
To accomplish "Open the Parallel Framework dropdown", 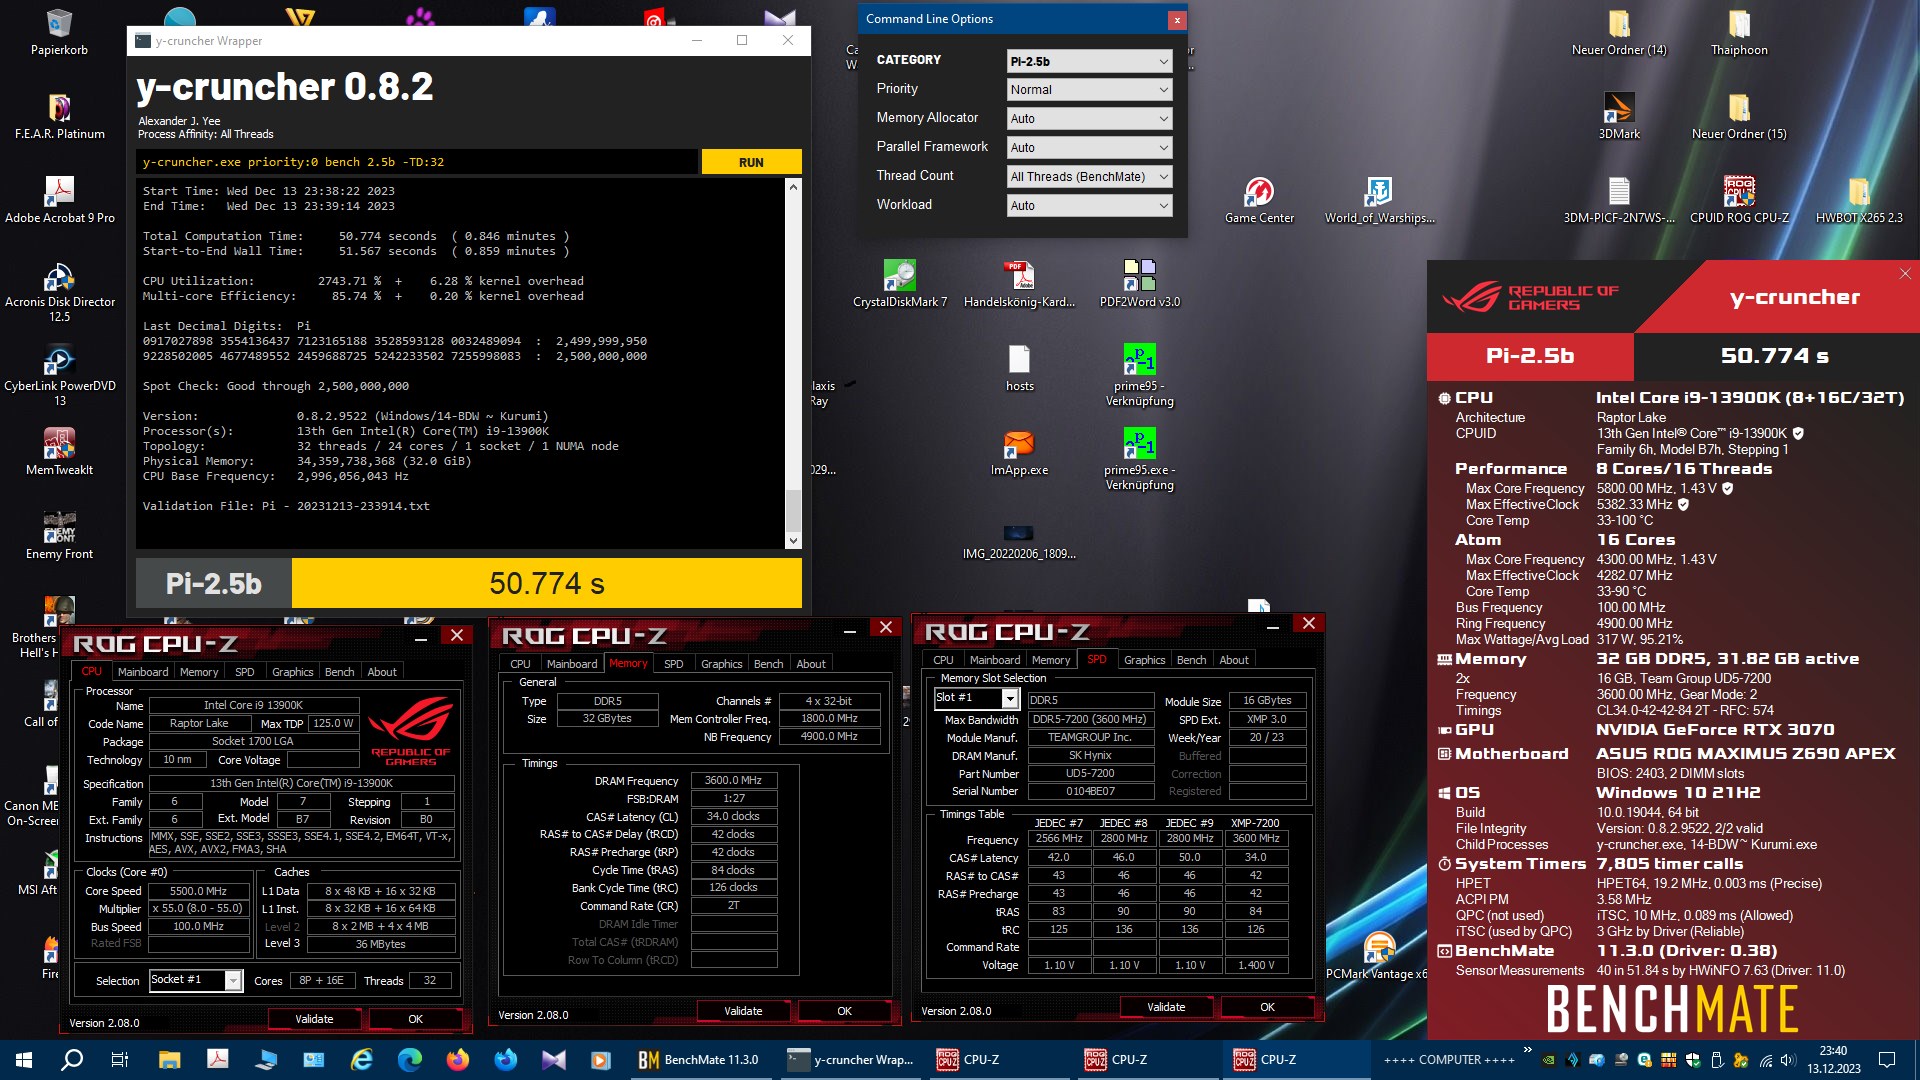I will tap(1089, 148).
